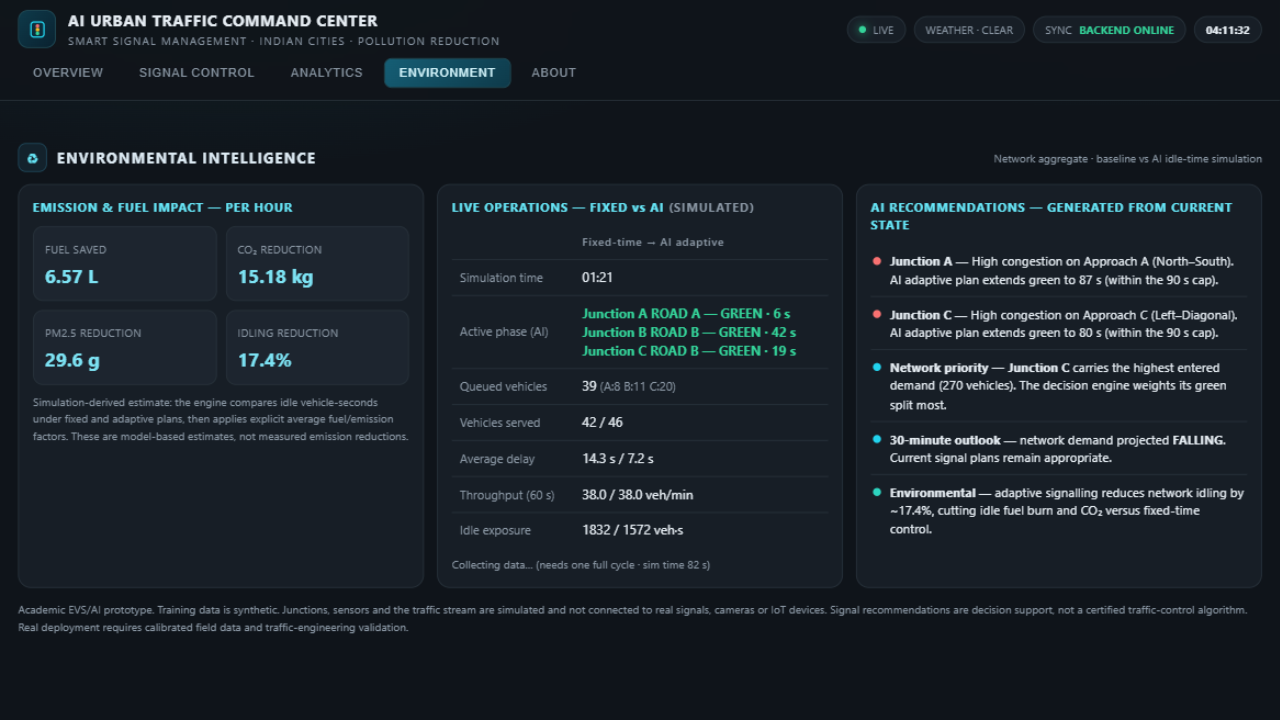This screenshot has width=1280, height=720.
Task: Click the red bullet beside Junction C congestion recommendation
Action: [x=877, y=314]
